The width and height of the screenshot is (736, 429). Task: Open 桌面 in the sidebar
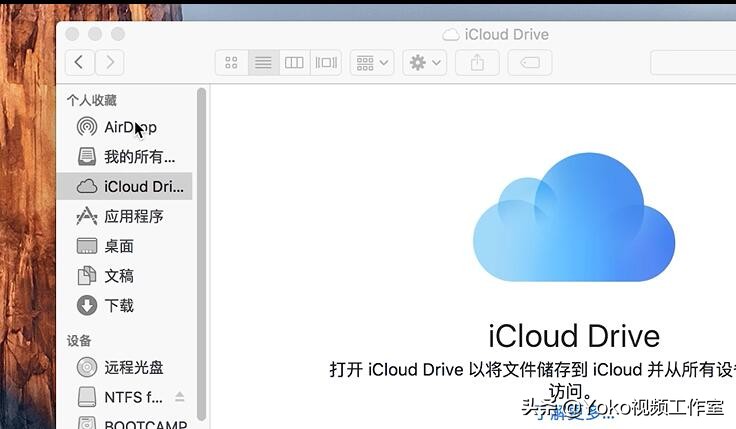click(x=124, y=246)
